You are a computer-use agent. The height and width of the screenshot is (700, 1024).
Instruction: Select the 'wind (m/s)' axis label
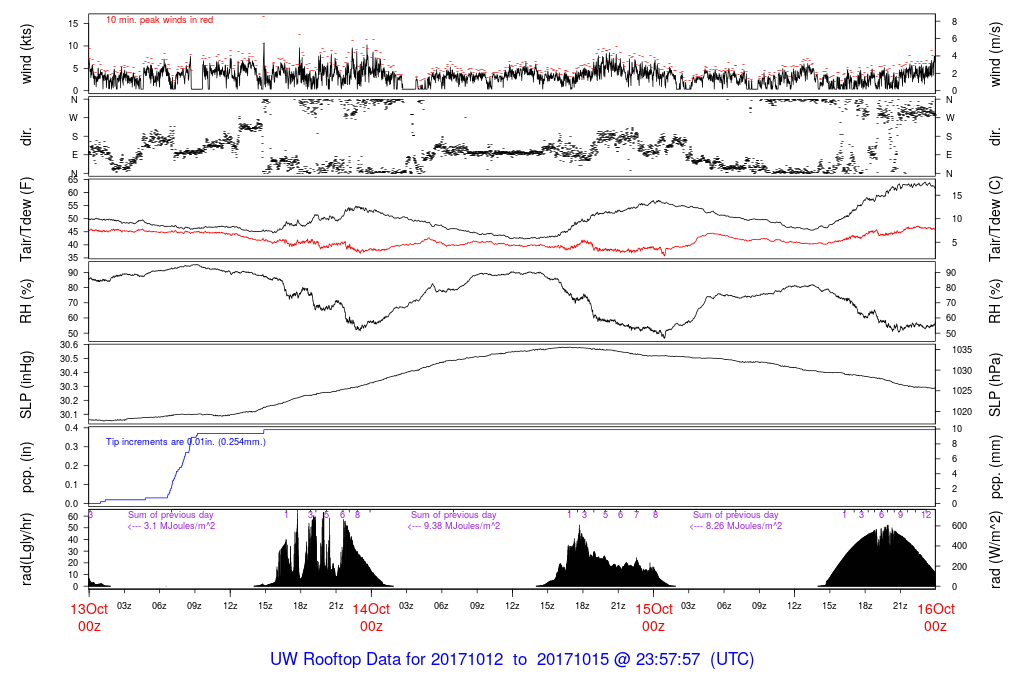pyautogui.click(x=995, y=54)
